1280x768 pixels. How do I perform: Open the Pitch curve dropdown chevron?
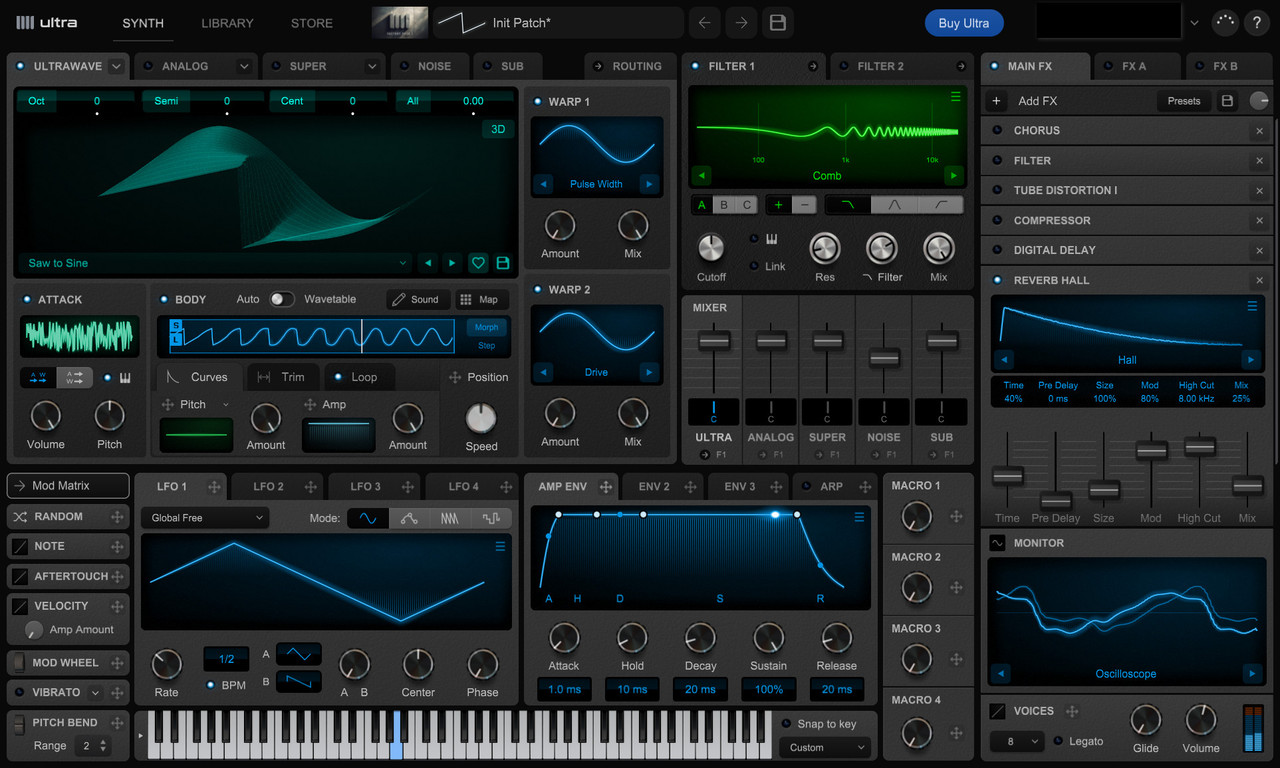[226, 404]
